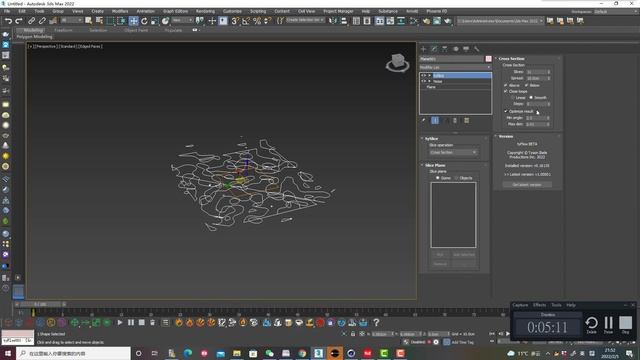Click the Pause icon in bottom simulation toolbar
Screen dimensions: 640x360
131,322
